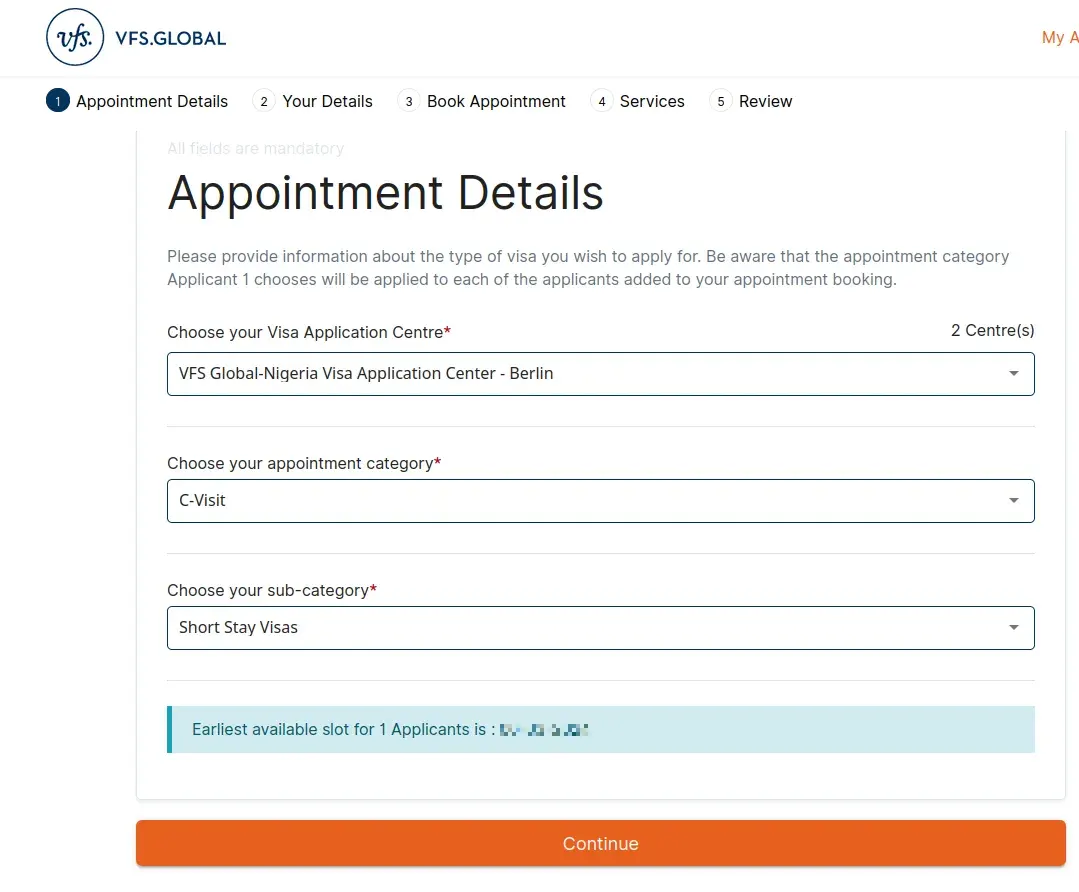Select the Book Appointment step
Screen dimensions: 1079x892
click(496, 101)
